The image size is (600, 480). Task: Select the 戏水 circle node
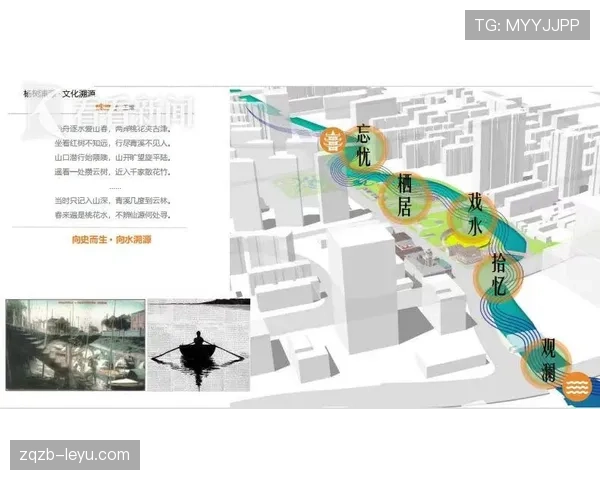coord(474,215)
